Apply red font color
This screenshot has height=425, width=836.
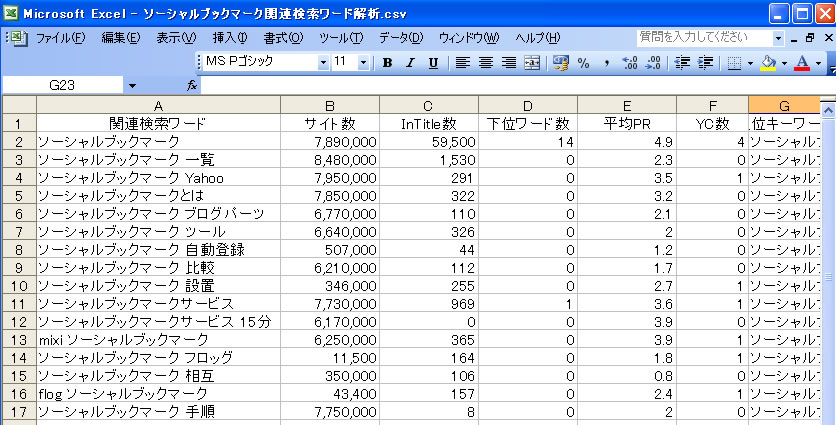(802, 63)
